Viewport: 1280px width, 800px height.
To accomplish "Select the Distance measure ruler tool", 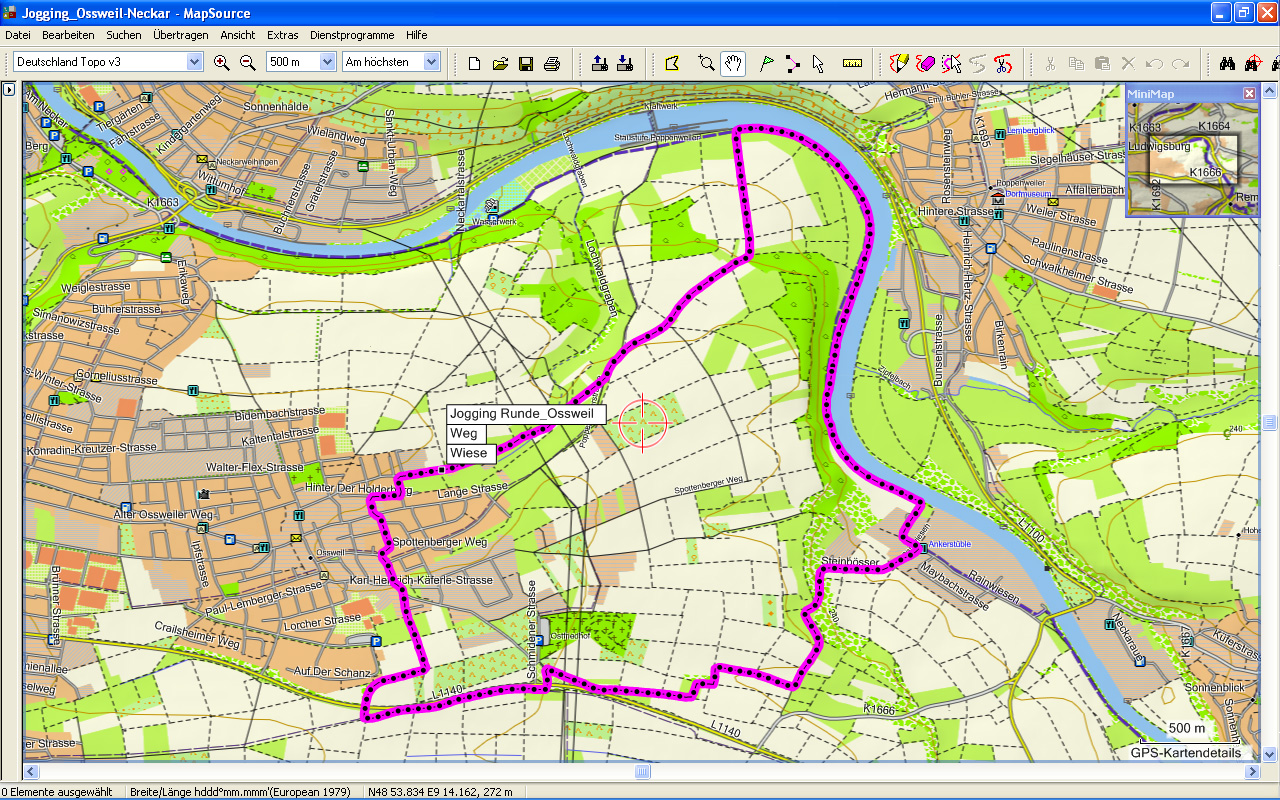I will pos(852,63).
